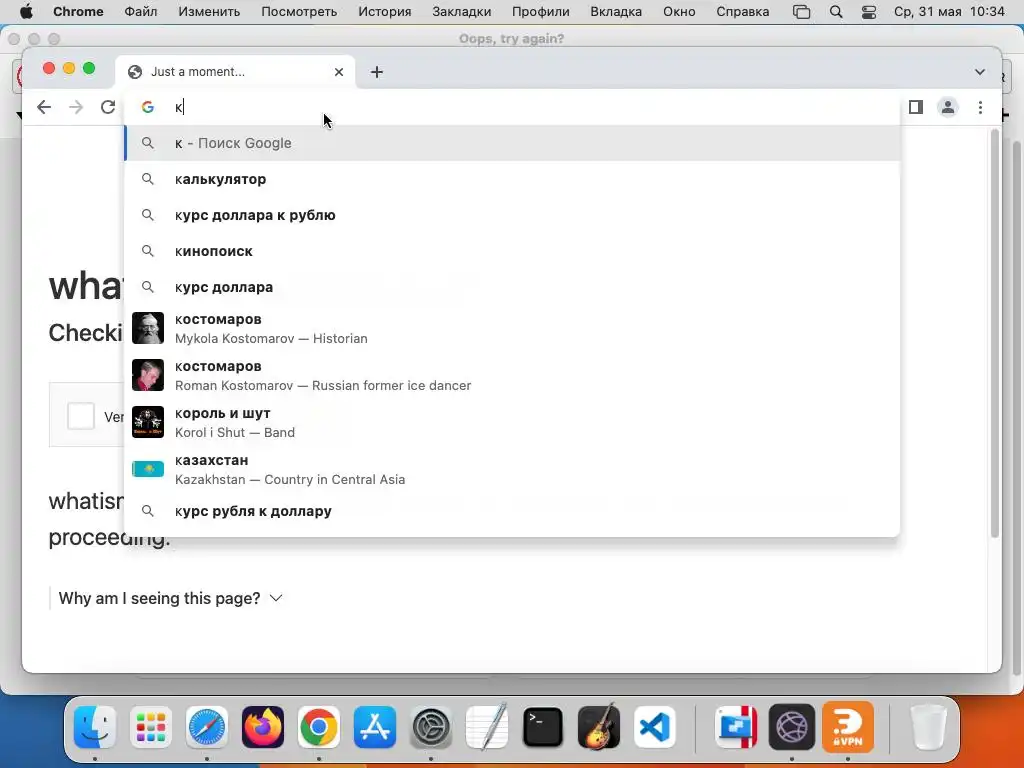Viewport: 1024px width, 768px height.
Task: Click the browser forward arrow
Action: click(x=76, y=107)
